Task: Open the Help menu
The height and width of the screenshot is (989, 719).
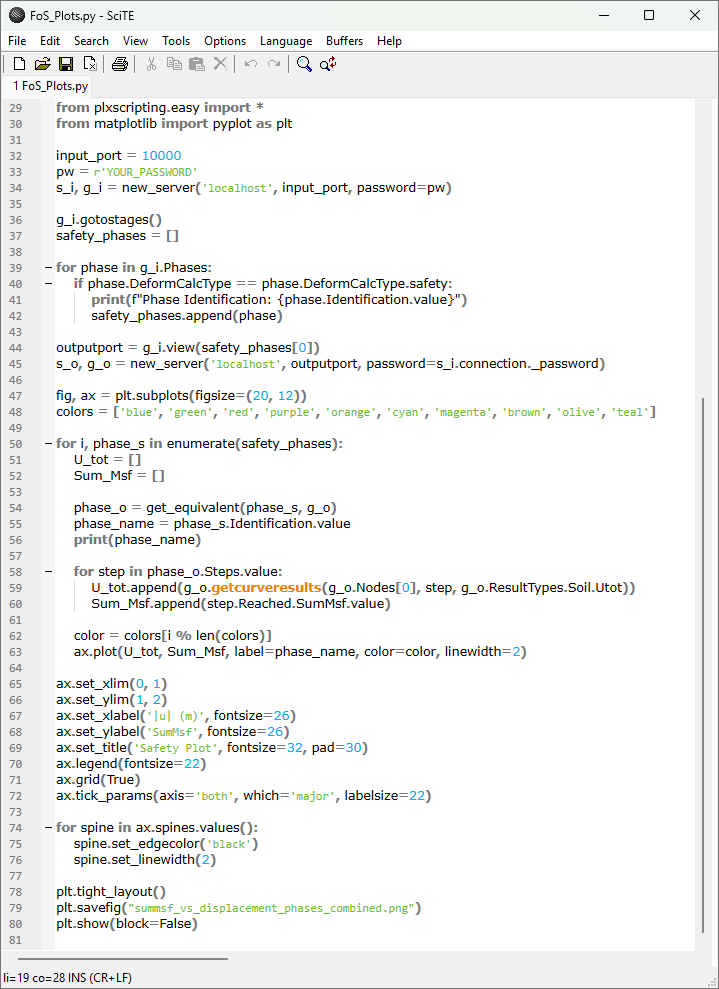Action: pyautogui.click(x=389, y=40)
